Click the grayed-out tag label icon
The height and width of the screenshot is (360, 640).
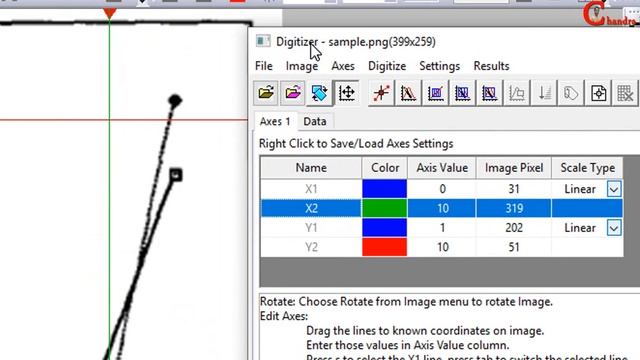click(x=571, y=93)
